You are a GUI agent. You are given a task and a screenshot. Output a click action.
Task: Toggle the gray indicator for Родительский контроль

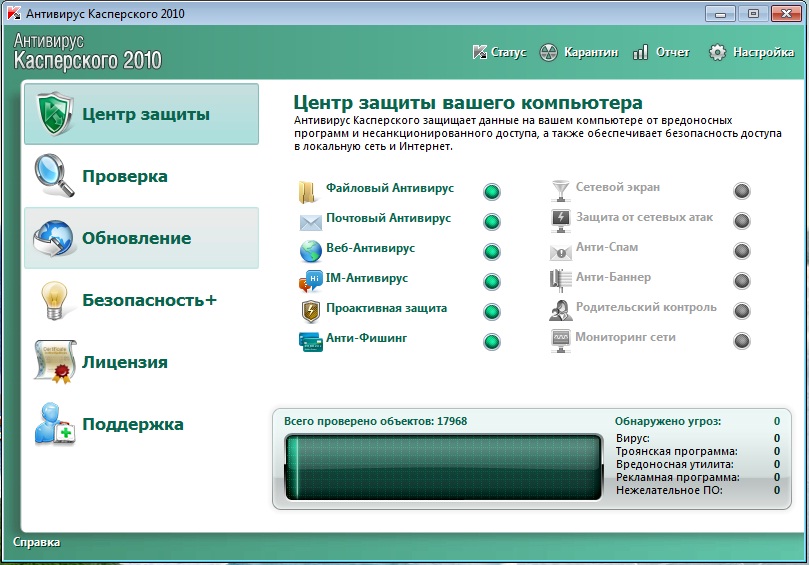pyautogui.click(x=742, y=311)
